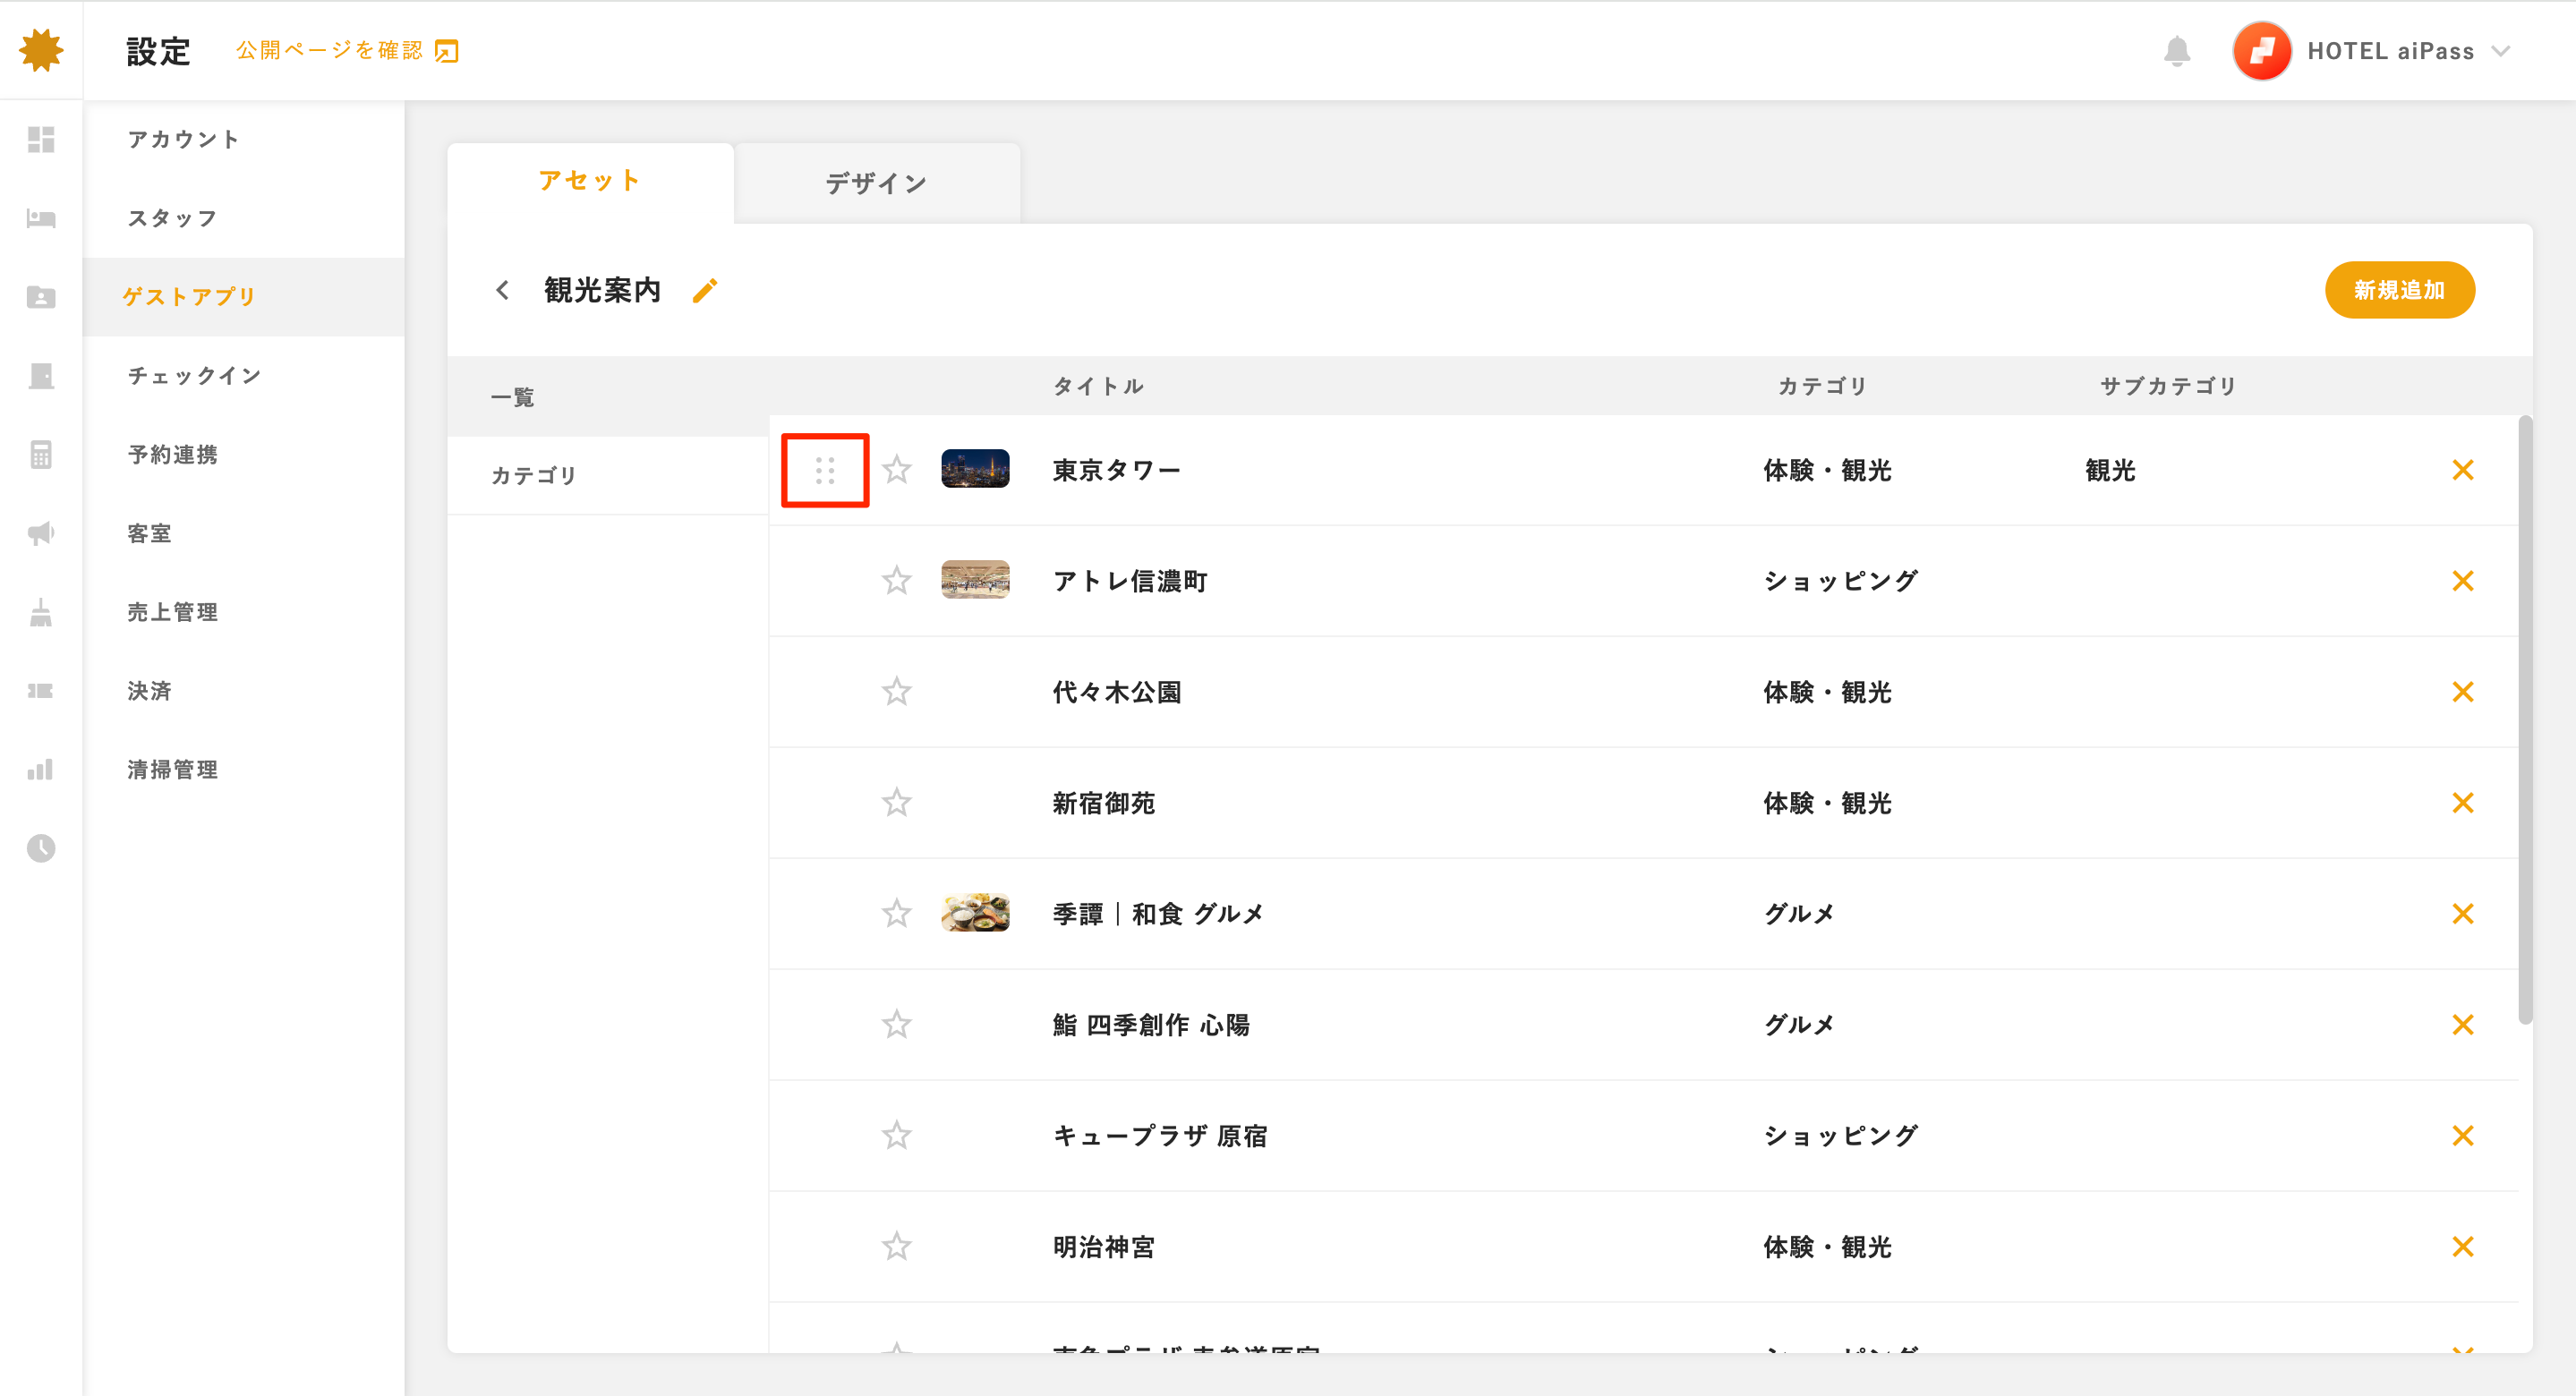Open the ticket icon in the left rail

41,691
